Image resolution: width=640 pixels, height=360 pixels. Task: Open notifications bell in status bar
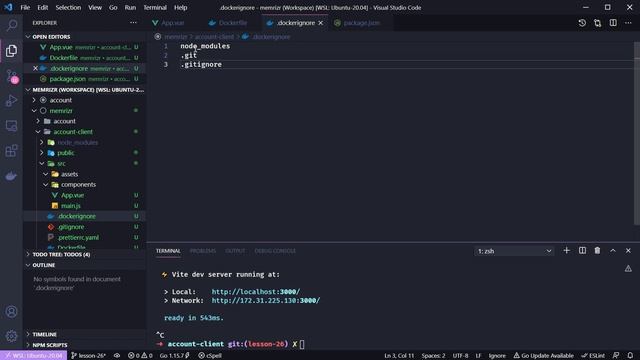click(x=630, y=356)
